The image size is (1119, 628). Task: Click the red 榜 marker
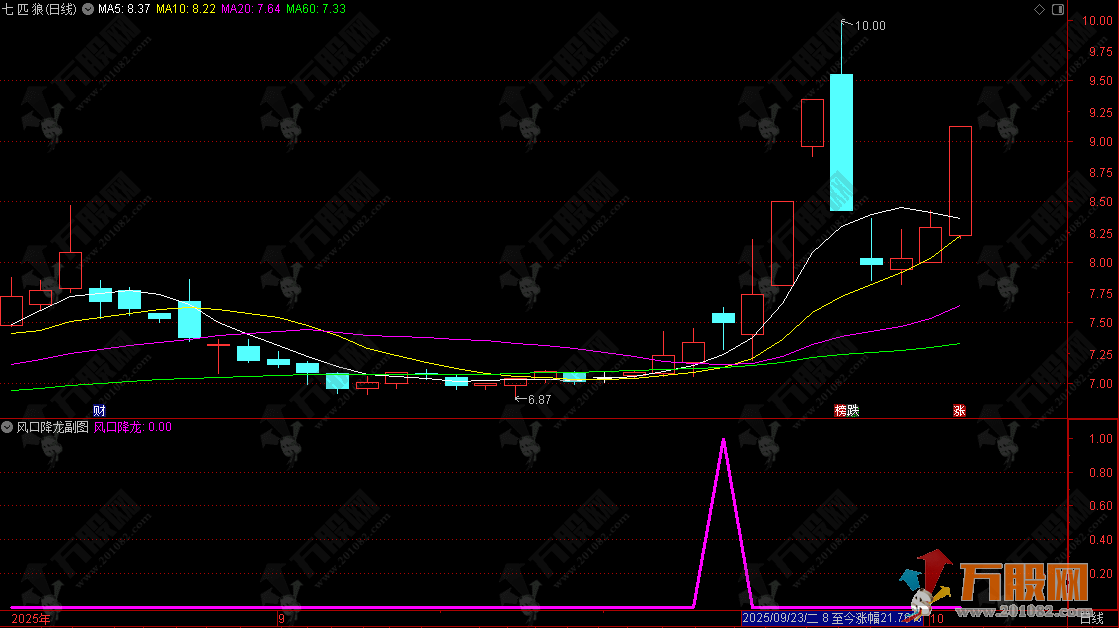pos(840,411)
